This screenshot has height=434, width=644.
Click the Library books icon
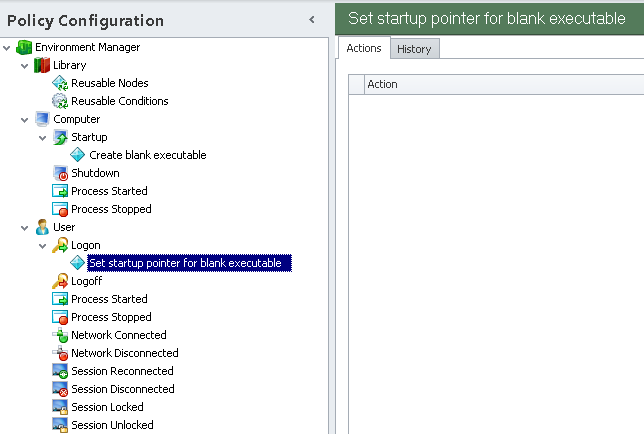coord(42,65)
